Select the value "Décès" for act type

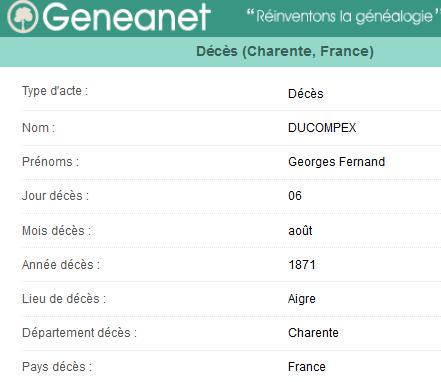click(306, 94)
